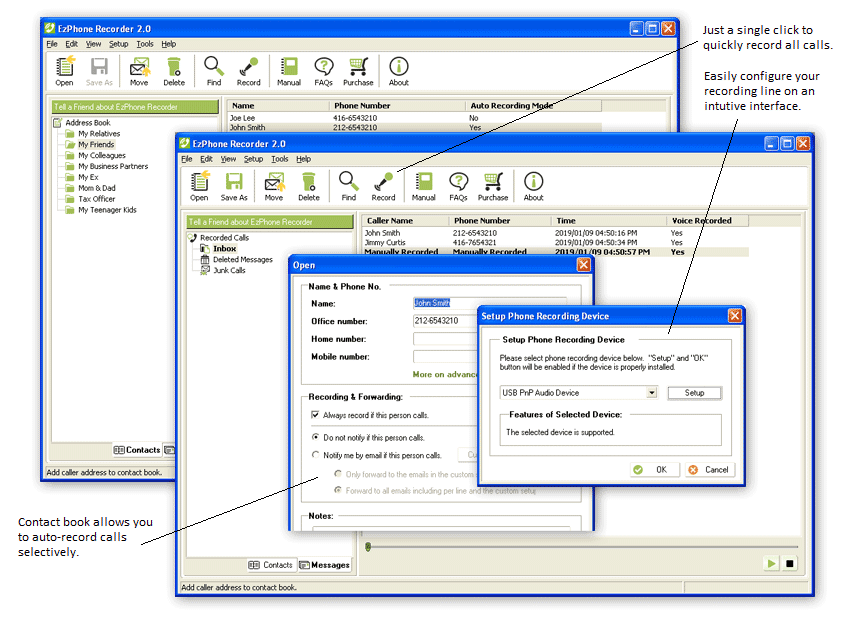Open View menu in back window
860x620 pixels.
coord(93,44)
